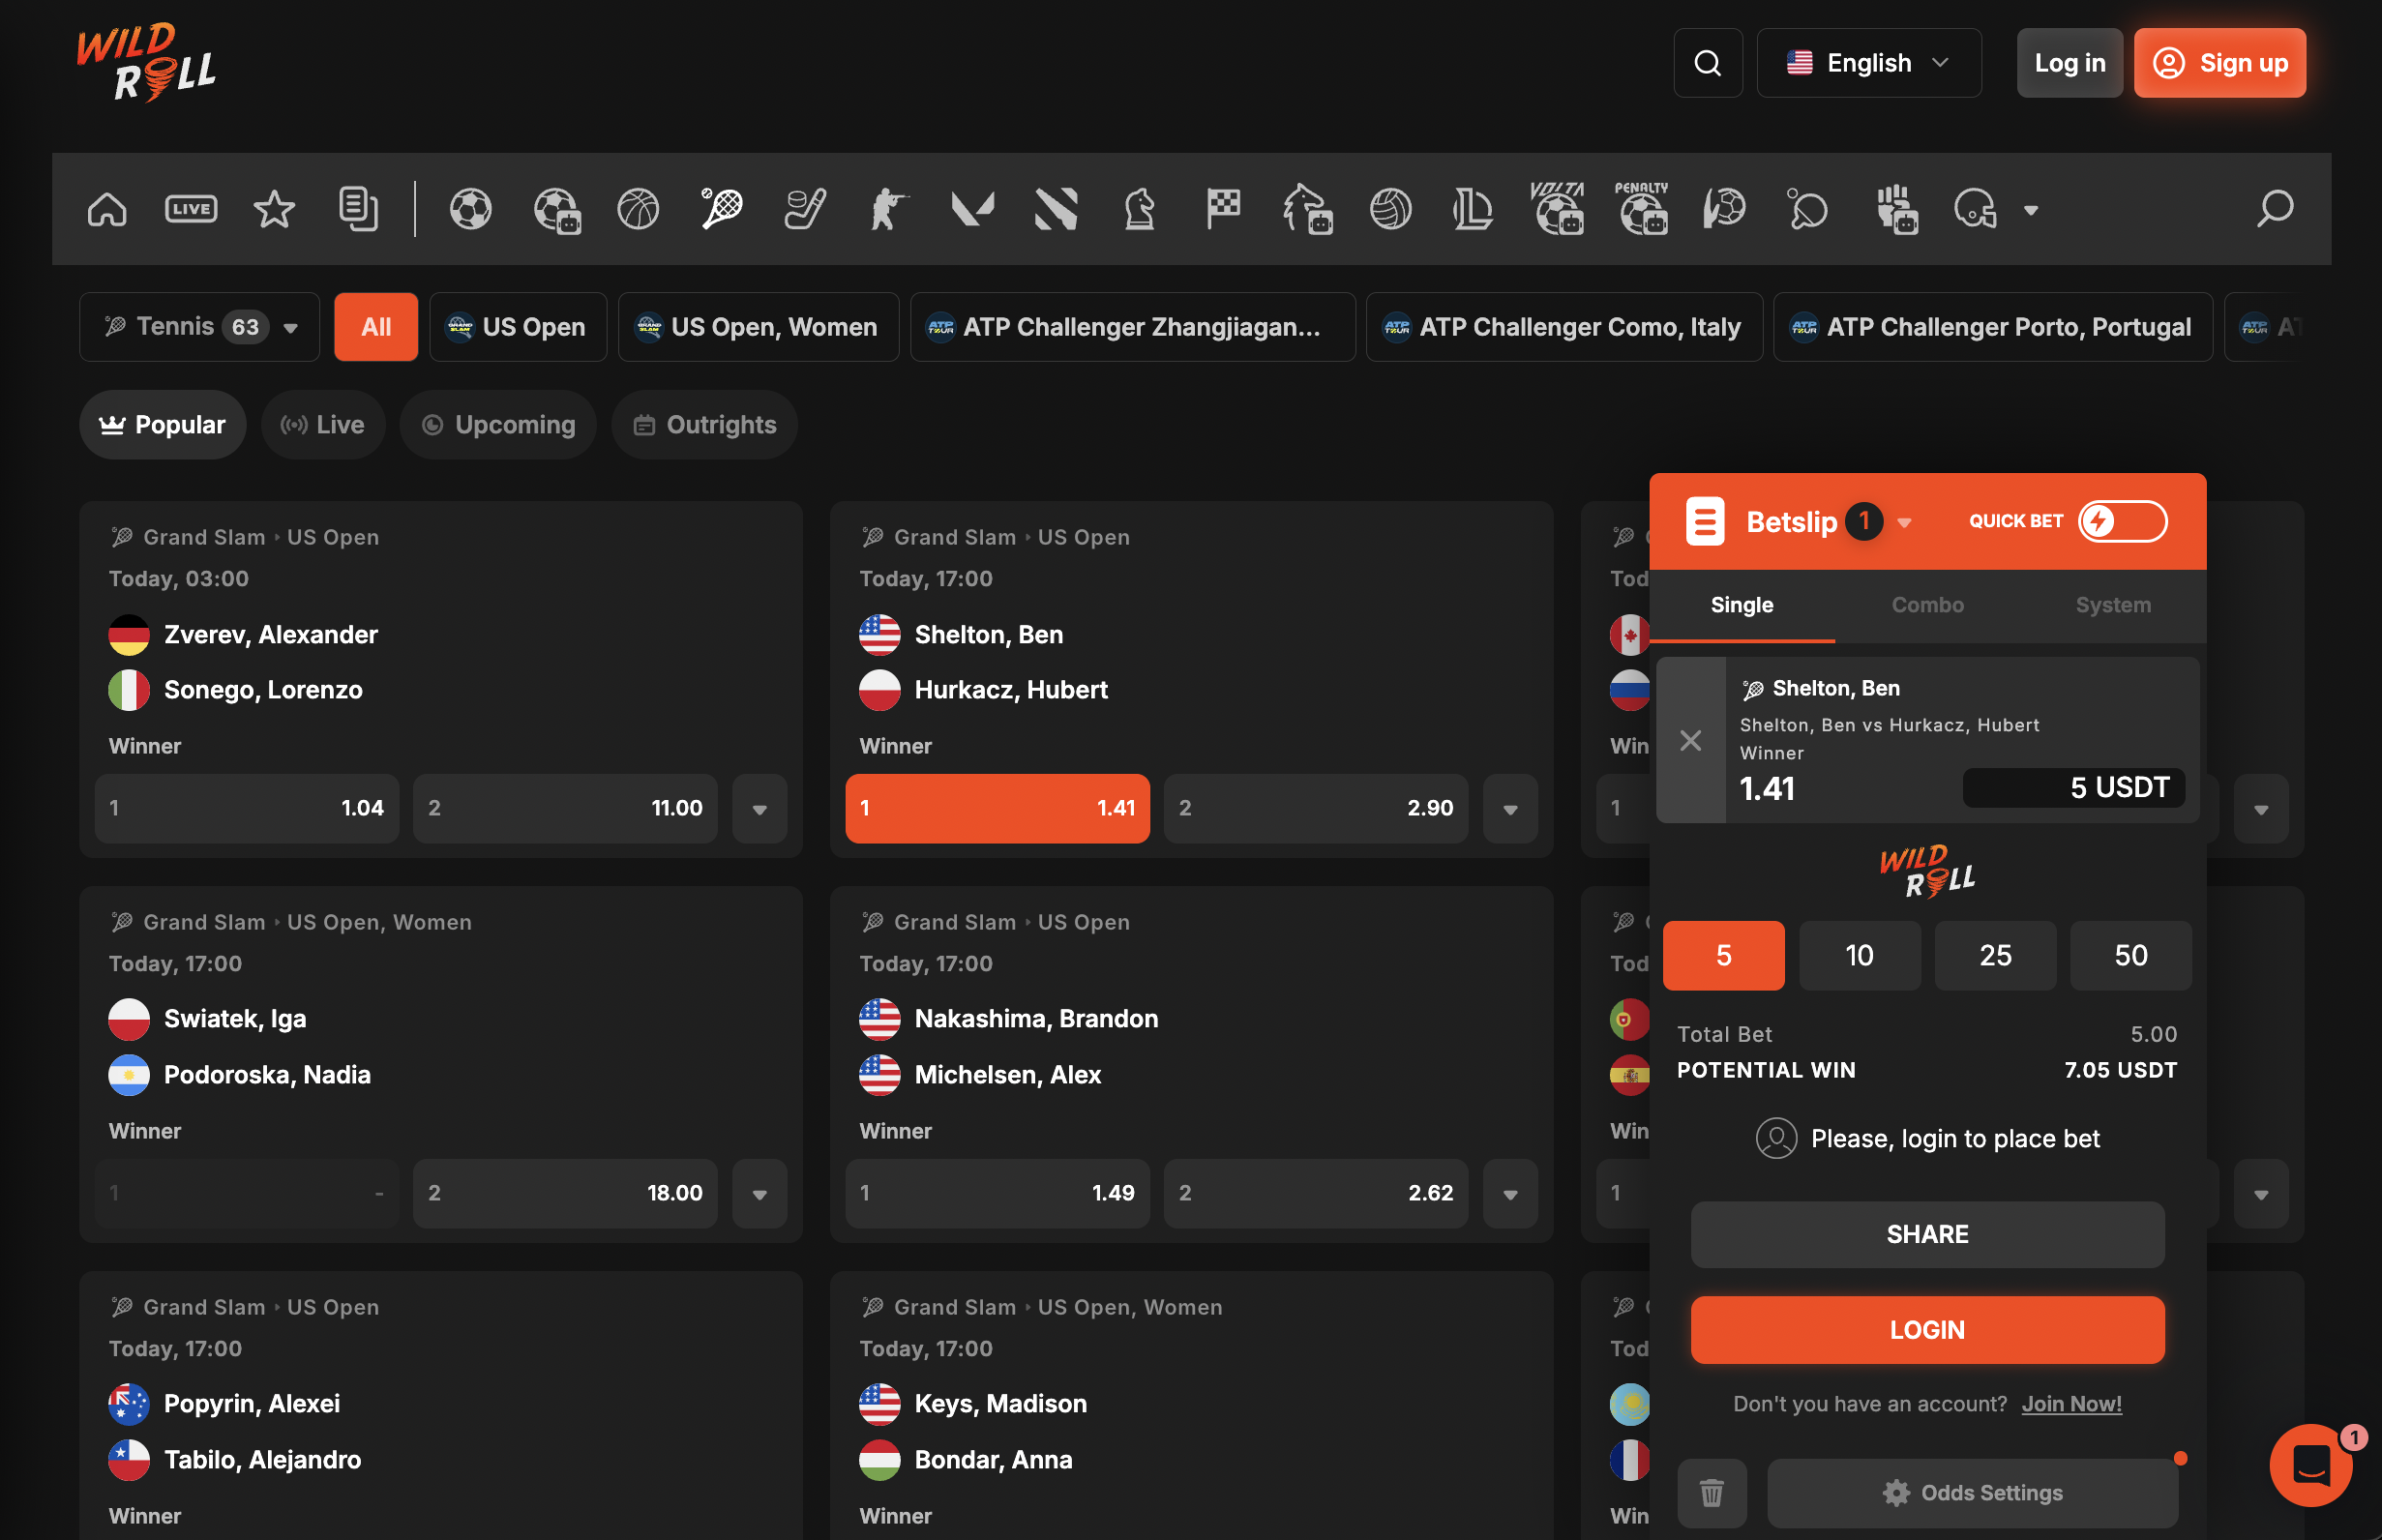Share the betslip with SHARE button
The image size is (2382, 1540).
(x=1927, y=1234)
